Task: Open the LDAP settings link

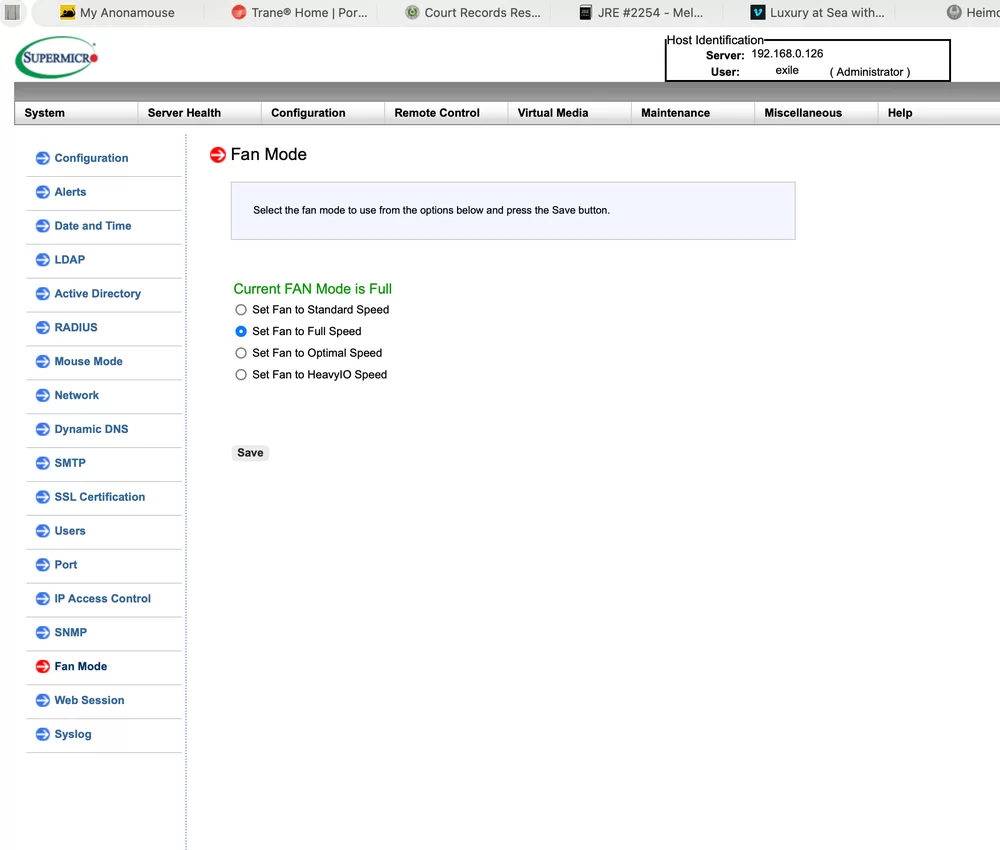Action: click(70, 260)
